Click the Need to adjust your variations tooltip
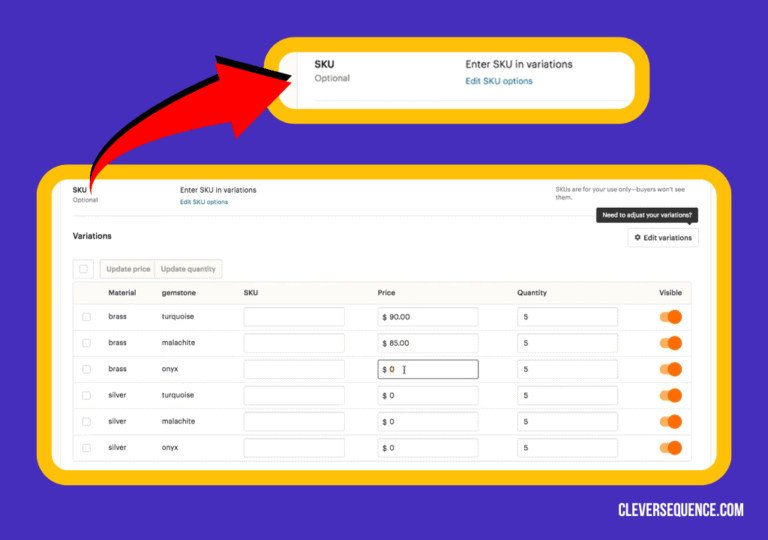Image resolution: width=768 pixels, height=540 pixels. click(647, 215)
